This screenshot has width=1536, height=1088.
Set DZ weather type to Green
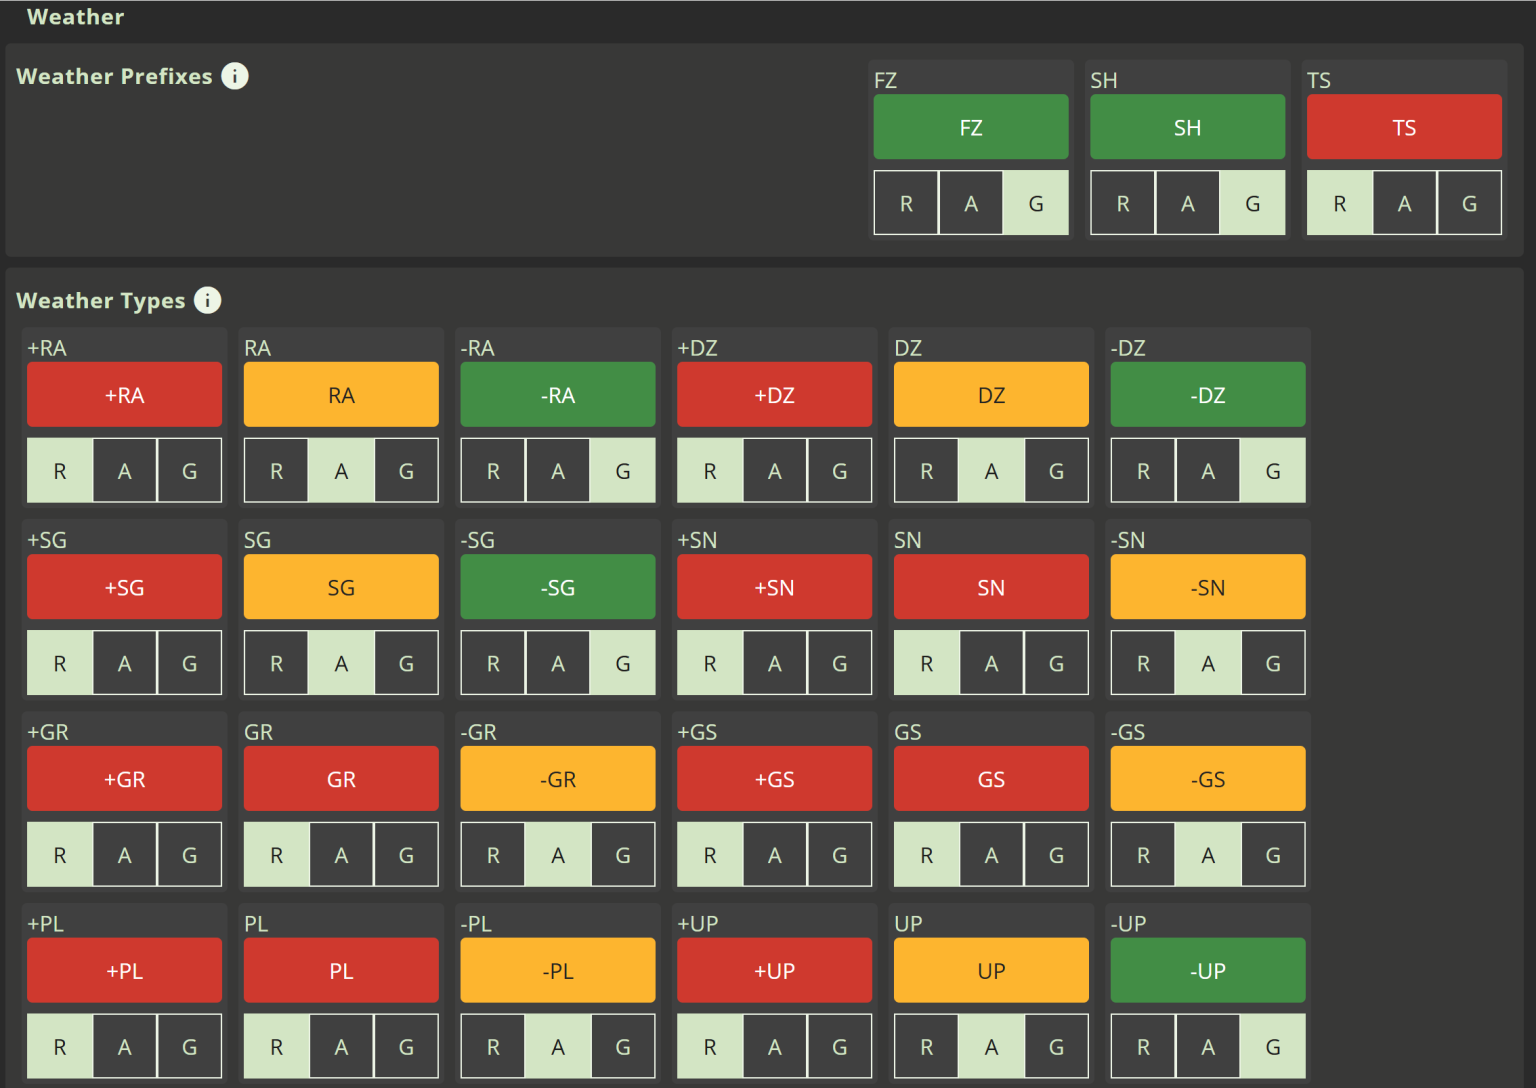click(x=1055, y=470)
